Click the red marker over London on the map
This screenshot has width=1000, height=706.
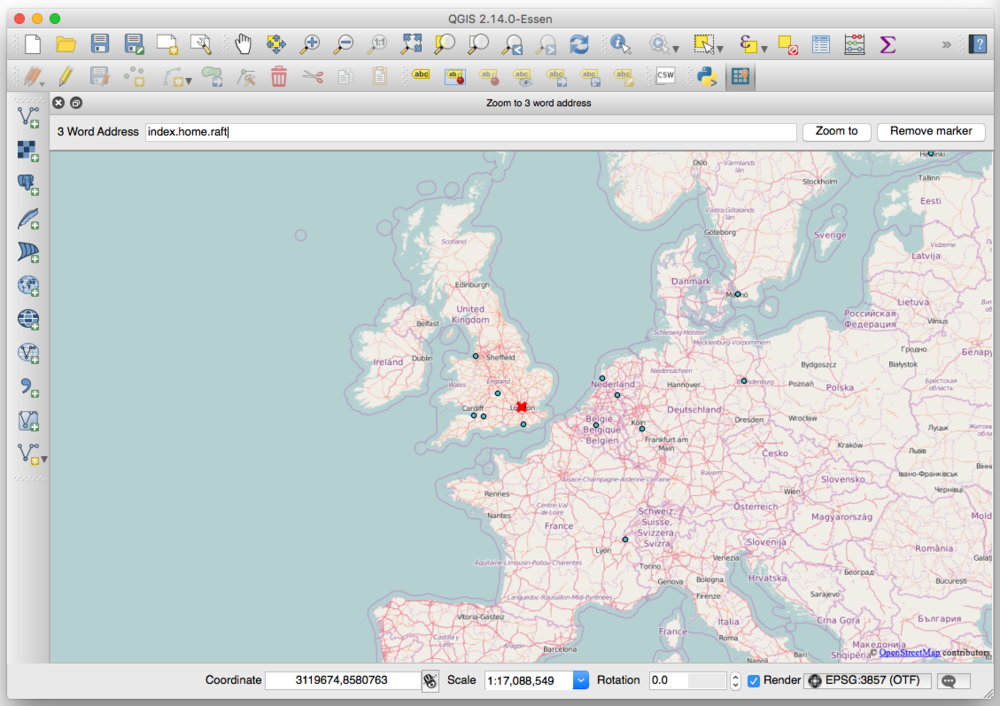(x=522, y=407)
